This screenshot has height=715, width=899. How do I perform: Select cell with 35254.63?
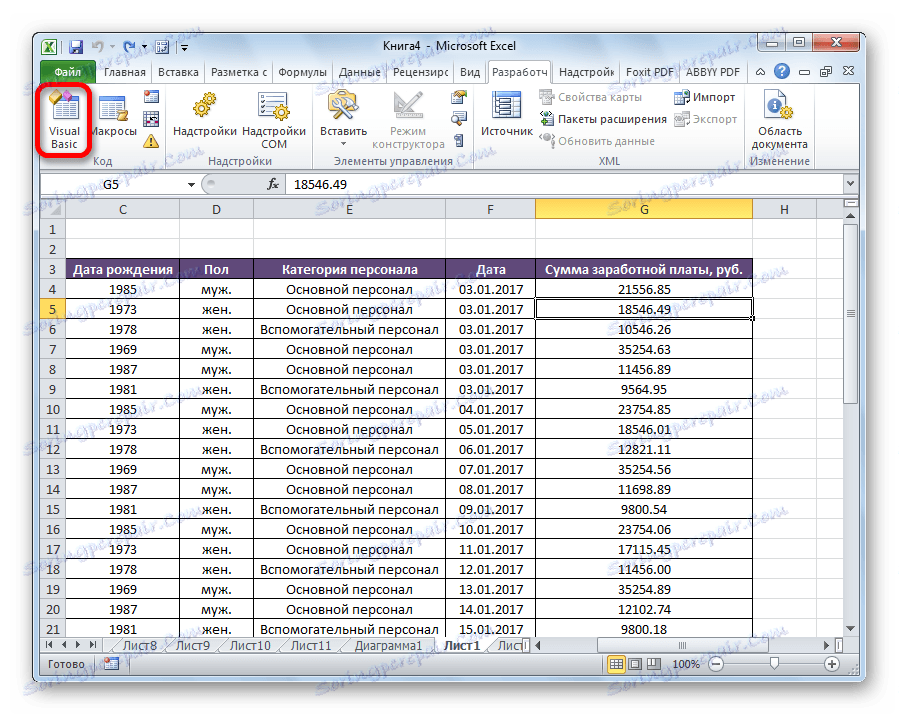pos(643,350)
